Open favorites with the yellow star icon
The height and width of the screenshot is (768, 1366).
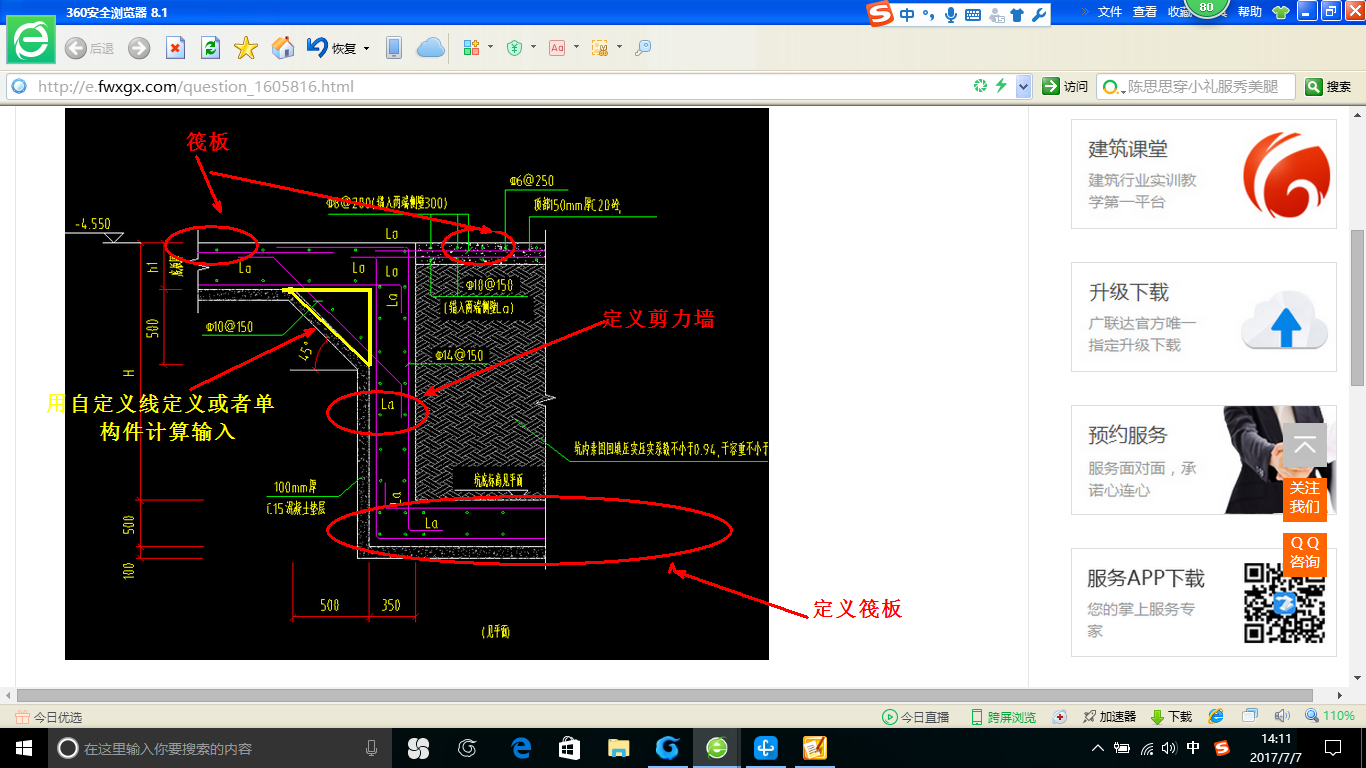(246, 48)
